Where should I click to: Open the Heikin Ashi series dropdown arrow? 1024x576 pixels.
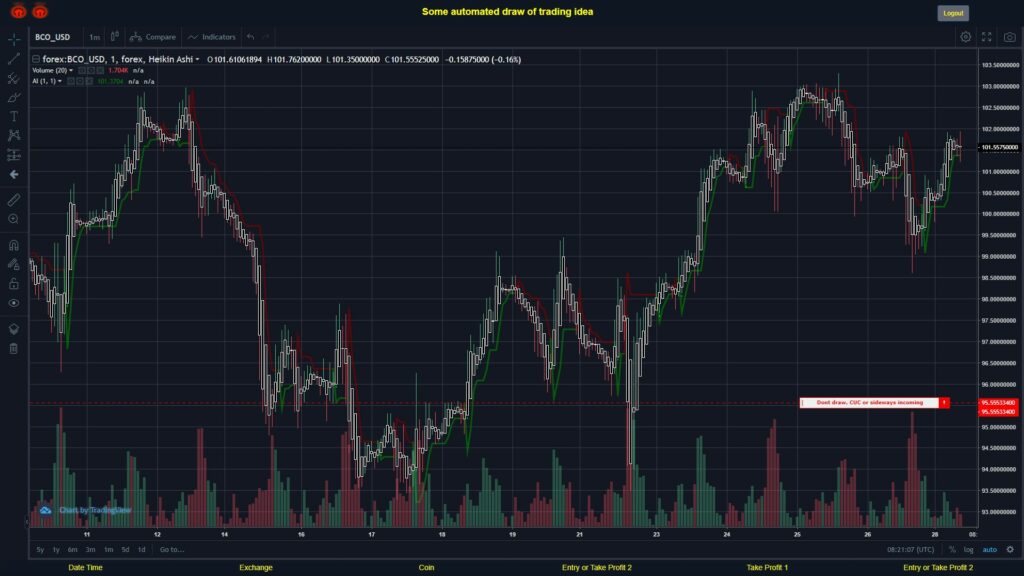[197, 59]
